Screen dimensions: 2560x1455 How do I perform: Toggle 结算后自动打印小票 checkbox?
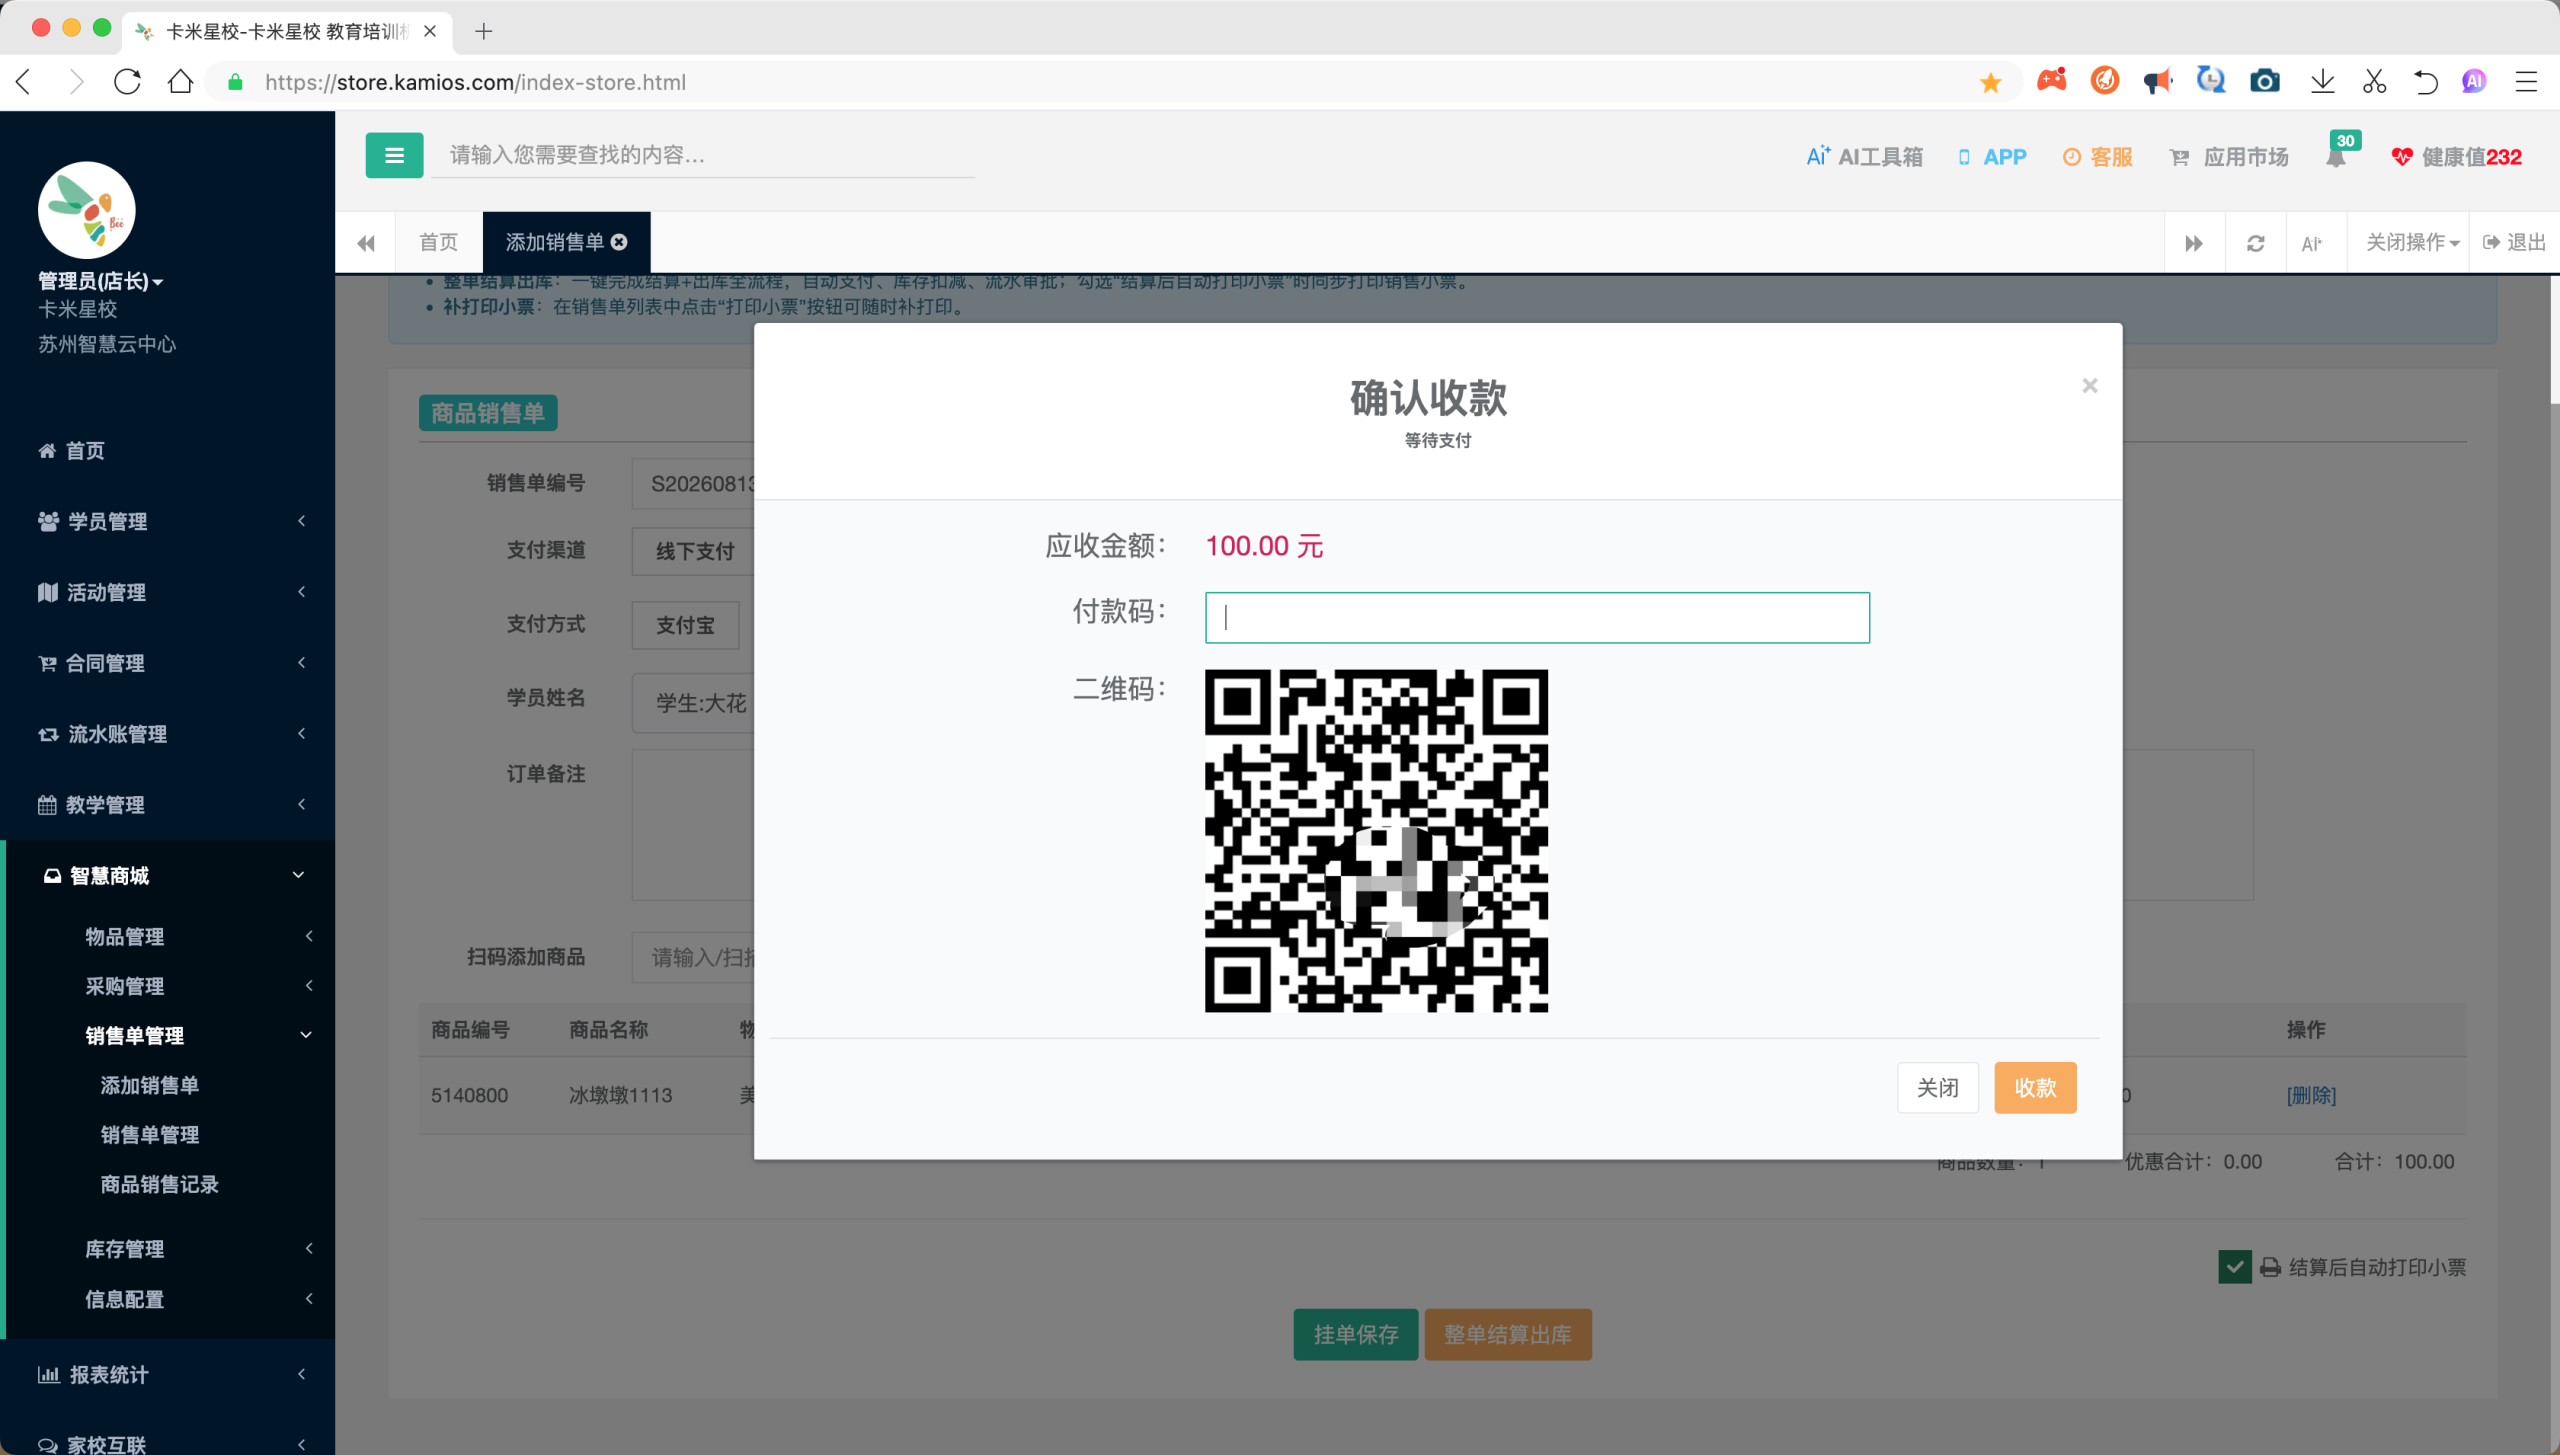tap(2234, 1267)
